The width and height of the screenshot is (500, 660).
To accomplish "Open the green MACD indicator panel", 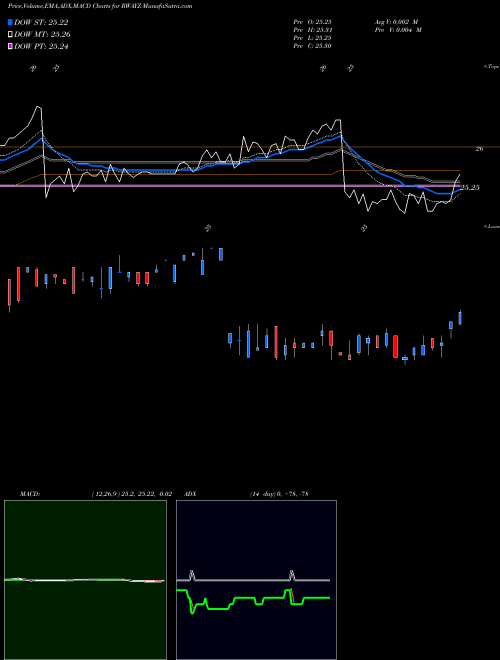I will (85, 580).
